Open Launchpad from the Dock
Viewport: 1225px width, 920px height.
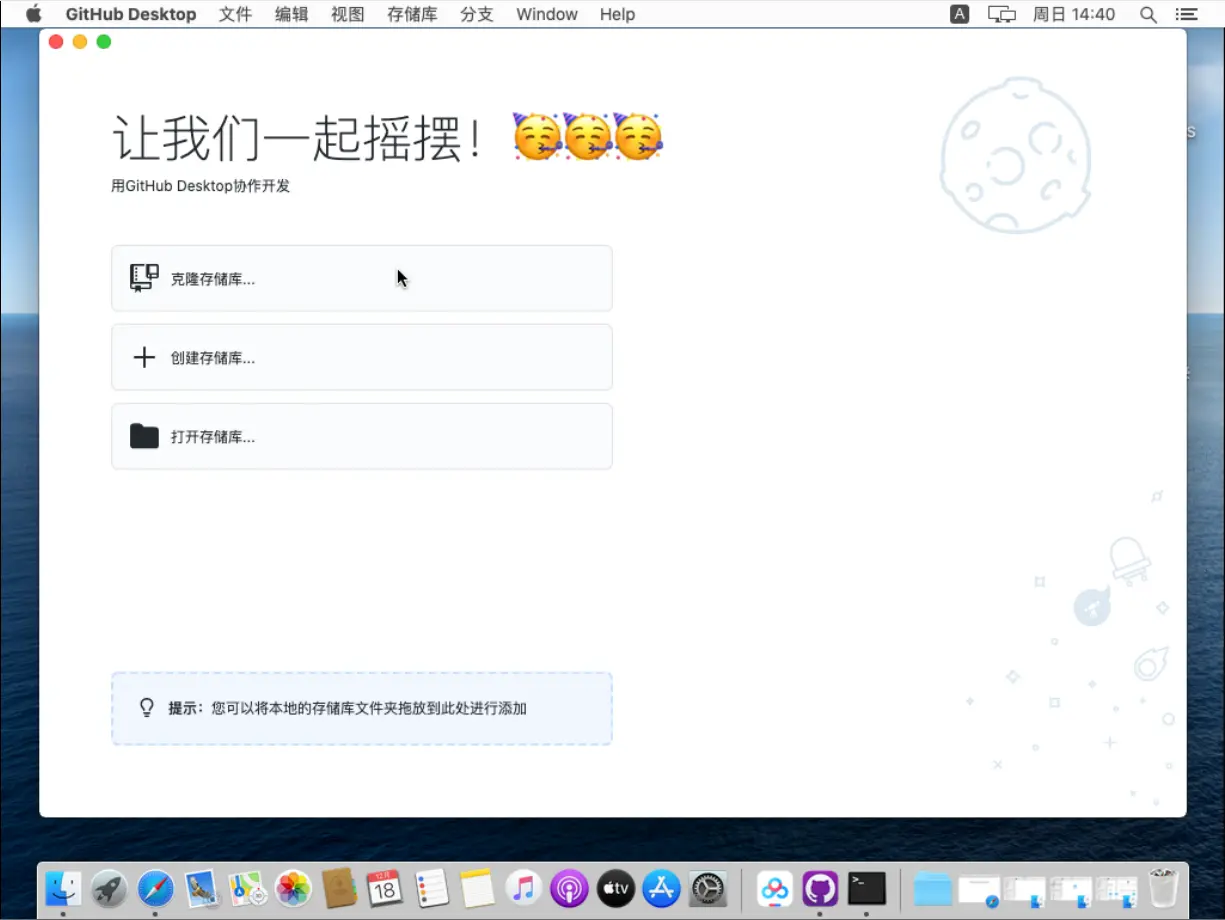(x=110, y=887)
